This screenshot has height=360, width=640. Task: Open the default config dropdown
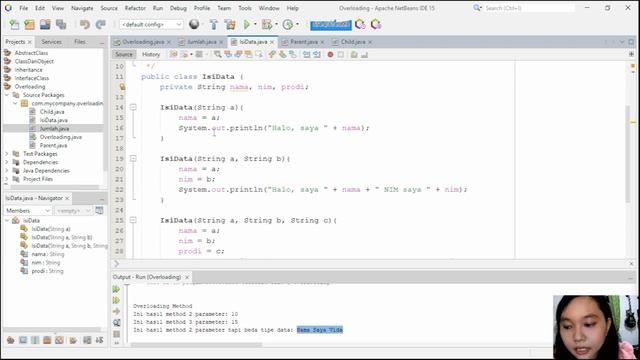(x=151, y=24)
